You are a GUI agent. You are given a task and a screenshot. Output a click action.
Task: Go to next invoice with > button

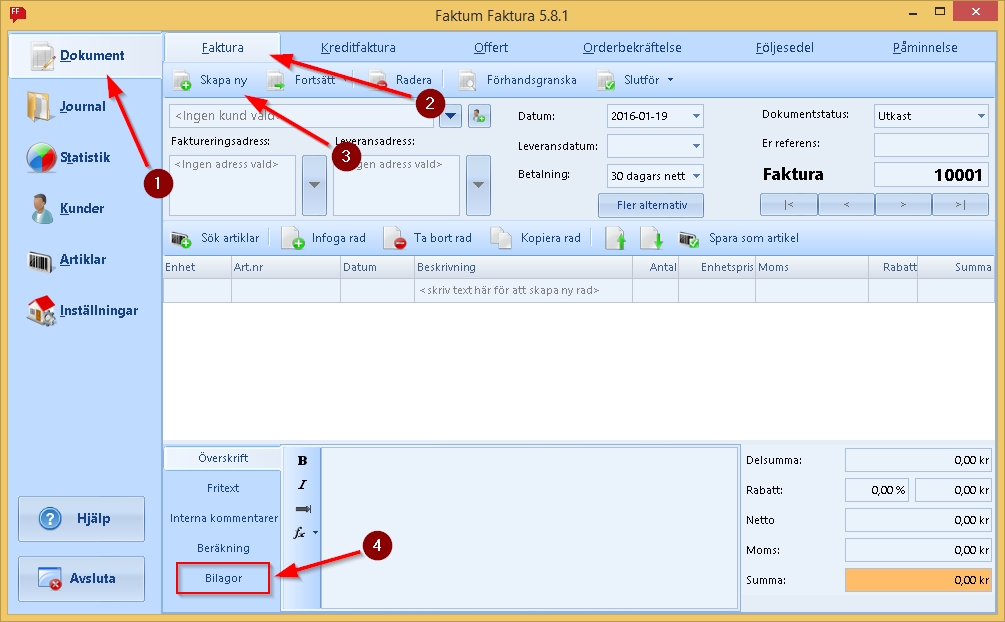[x=903, y=205]
